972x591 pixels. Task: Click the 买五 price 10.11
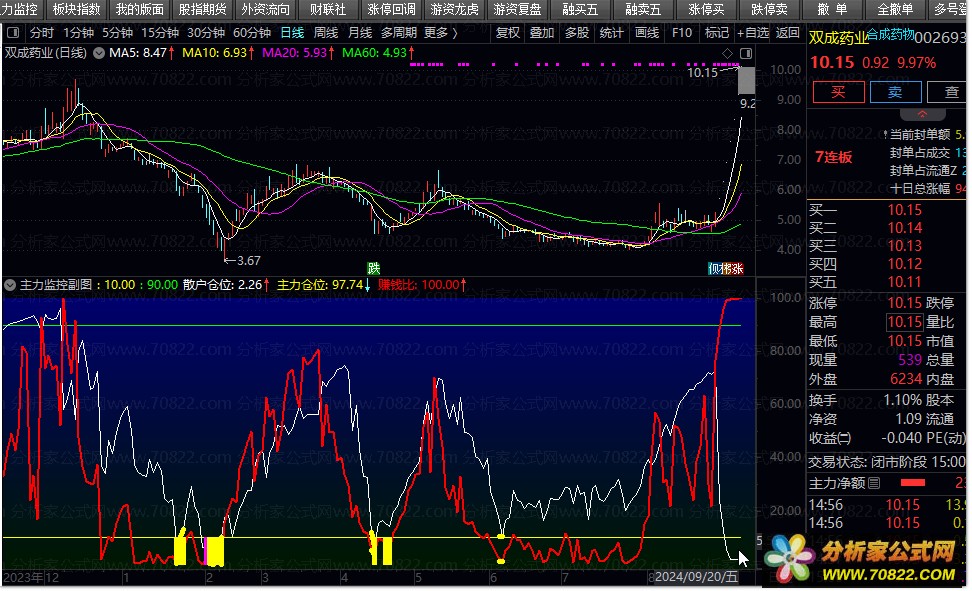(904, 283)
